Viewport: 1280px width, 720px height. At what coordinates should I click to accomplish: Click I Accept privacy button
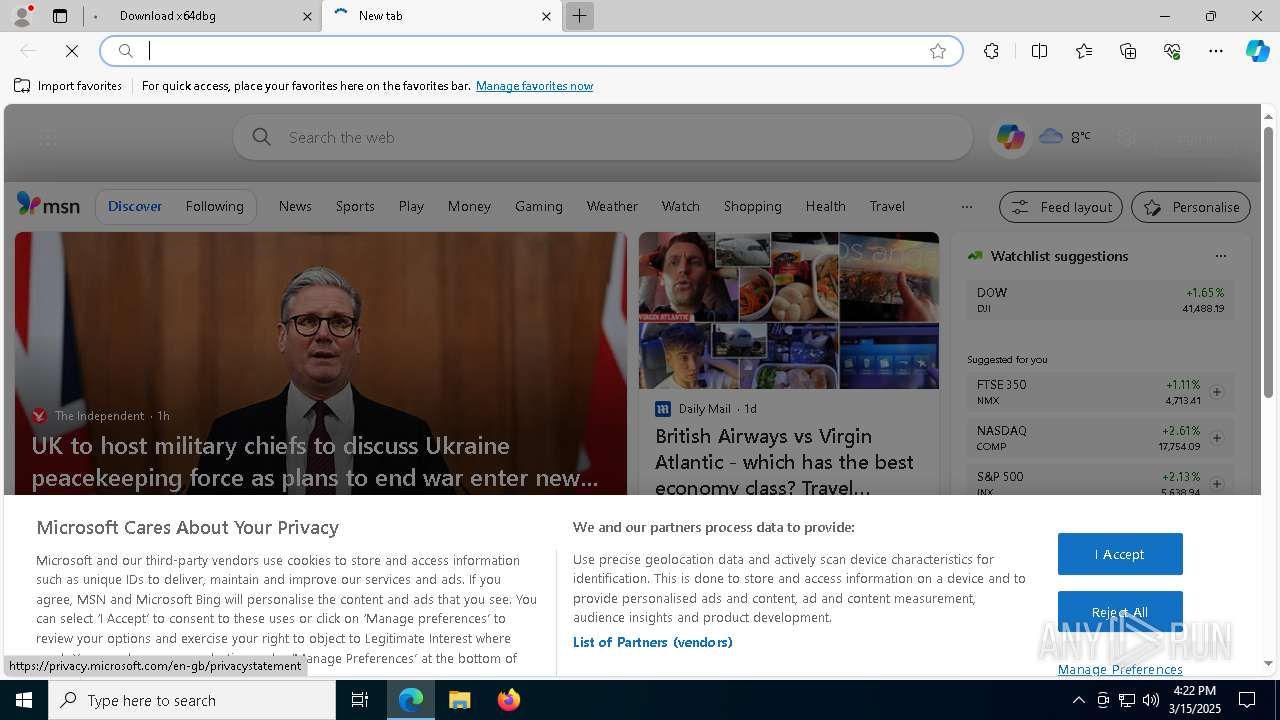coord(1120,554)
